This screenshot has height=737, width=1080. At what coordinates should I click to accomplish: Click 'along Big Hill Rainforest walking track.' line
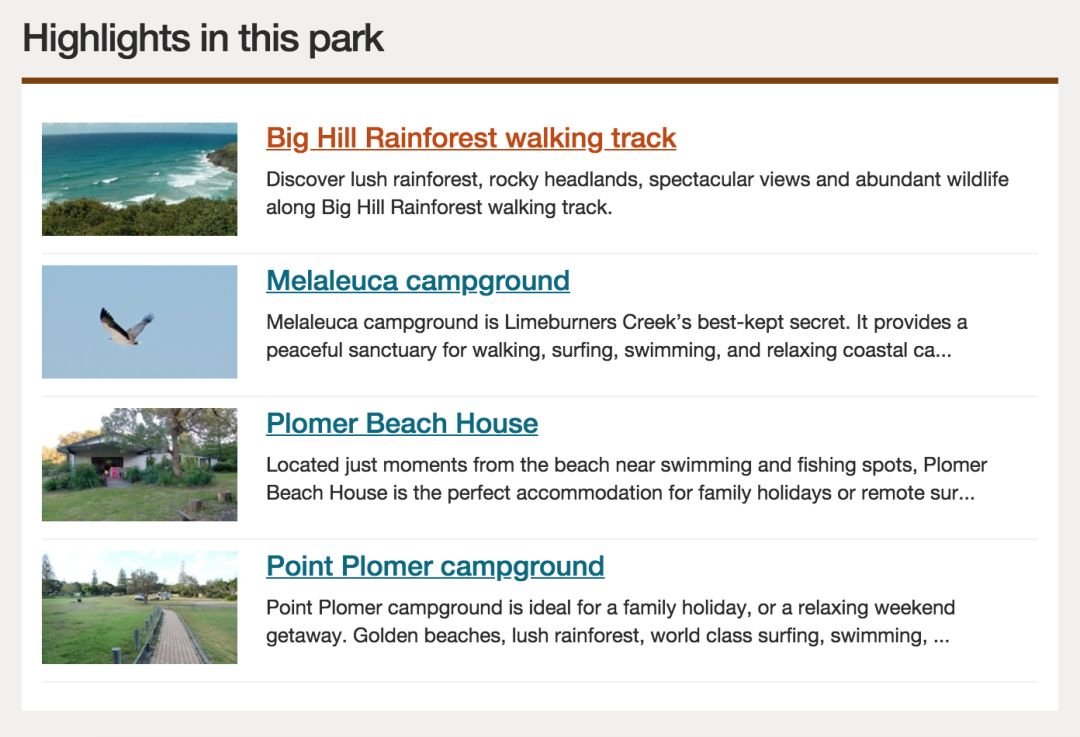click(x=439, y=207)
